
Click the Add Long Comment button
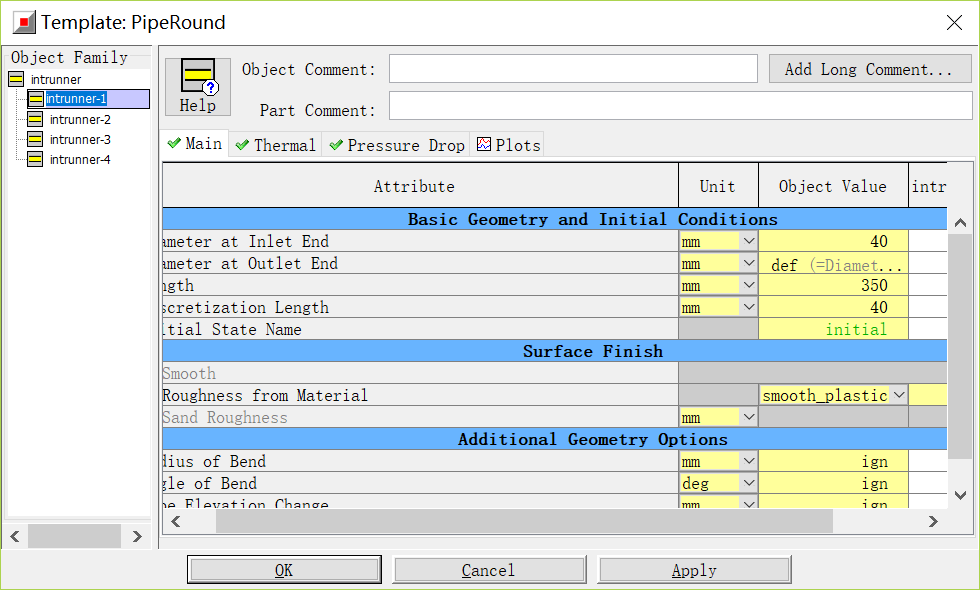pyautogui.click(x=869, y=69)
